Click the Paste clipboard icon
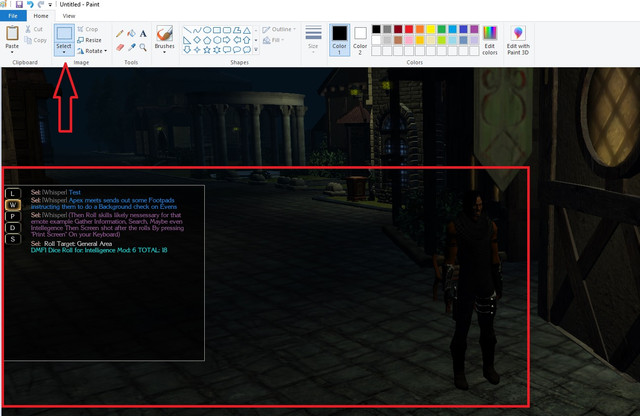 click(12, 33)
